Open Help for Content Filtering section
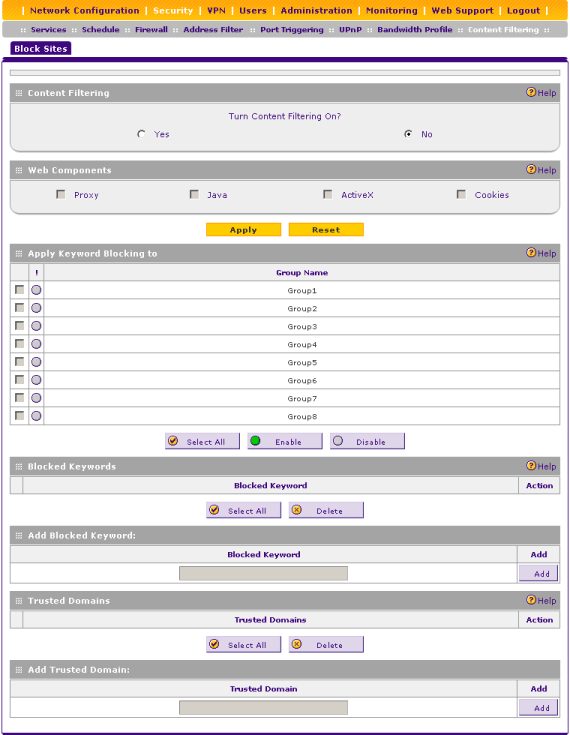The height and width of the screenshot is (735, 570). (541, 92)
